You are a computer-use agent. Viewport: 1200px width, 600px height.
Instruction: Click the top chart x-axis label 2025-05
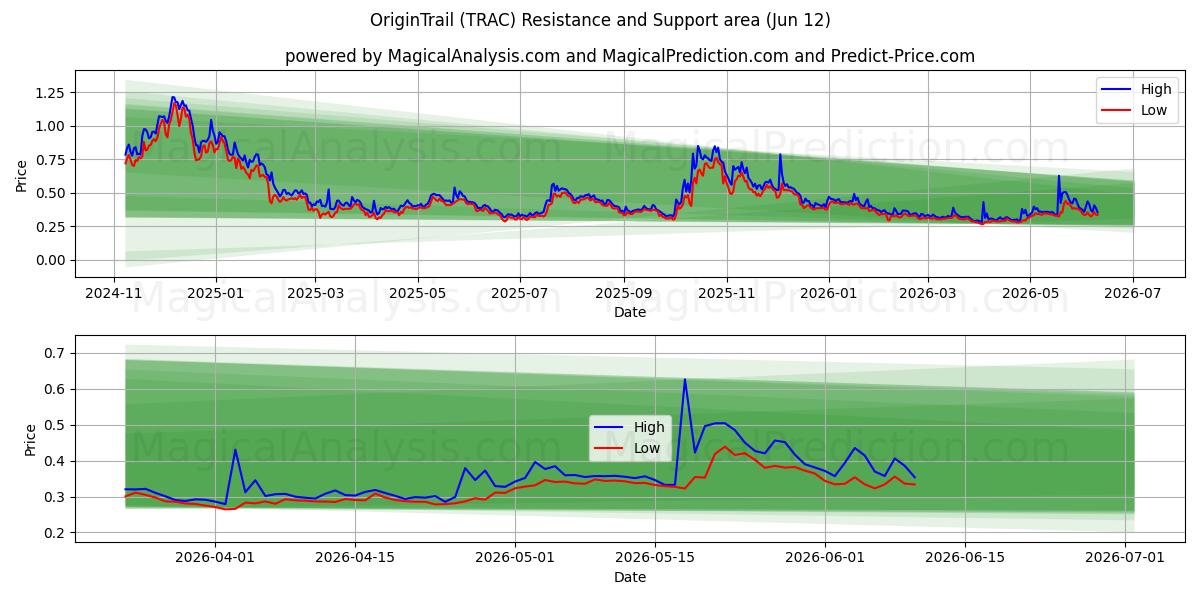417,294
